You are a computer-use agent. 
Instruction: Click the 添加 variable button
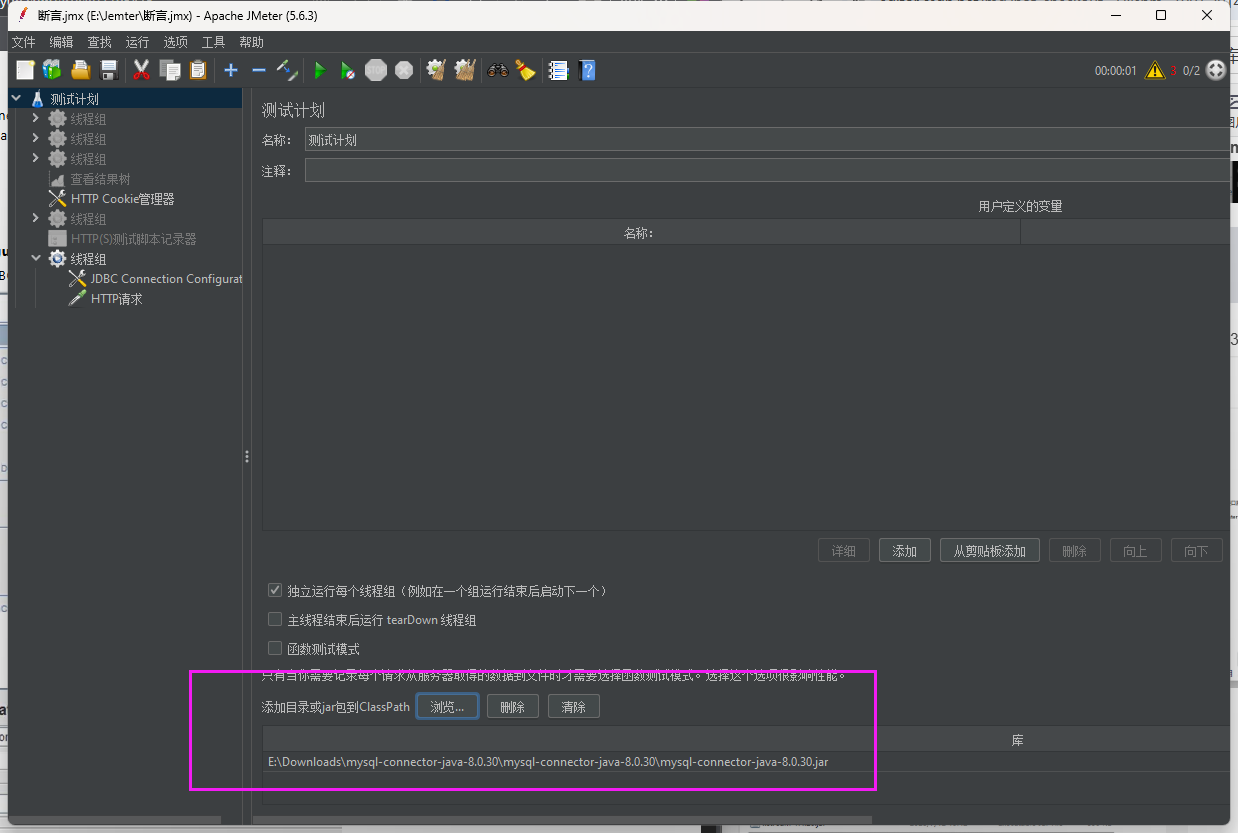point(905,550)
